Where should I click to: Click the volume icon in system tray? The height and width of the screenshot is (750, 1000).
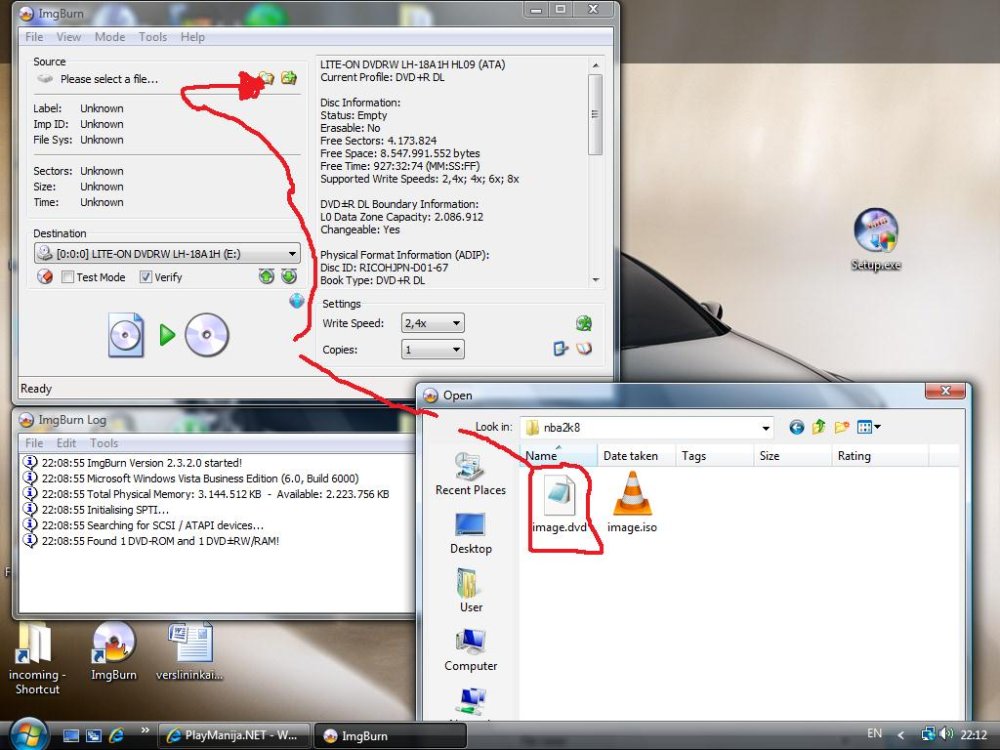coord(946,734)
